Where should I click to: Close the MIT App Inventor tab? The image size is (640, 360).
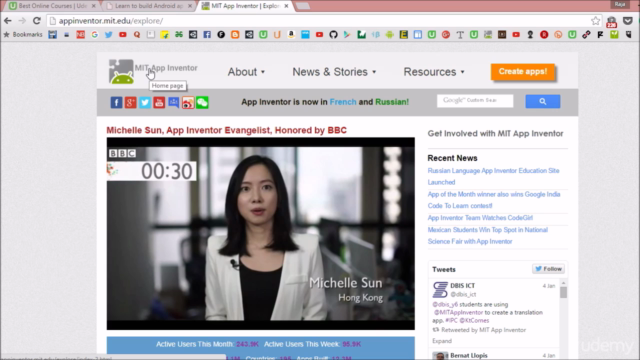(x=286, y=6)
